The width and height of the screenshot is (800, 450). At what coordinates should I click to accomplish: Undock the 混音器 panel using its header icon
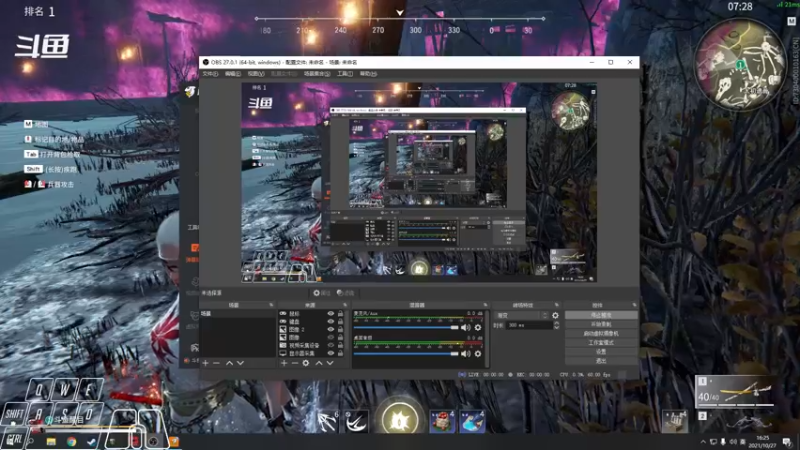tap(485, 305)
